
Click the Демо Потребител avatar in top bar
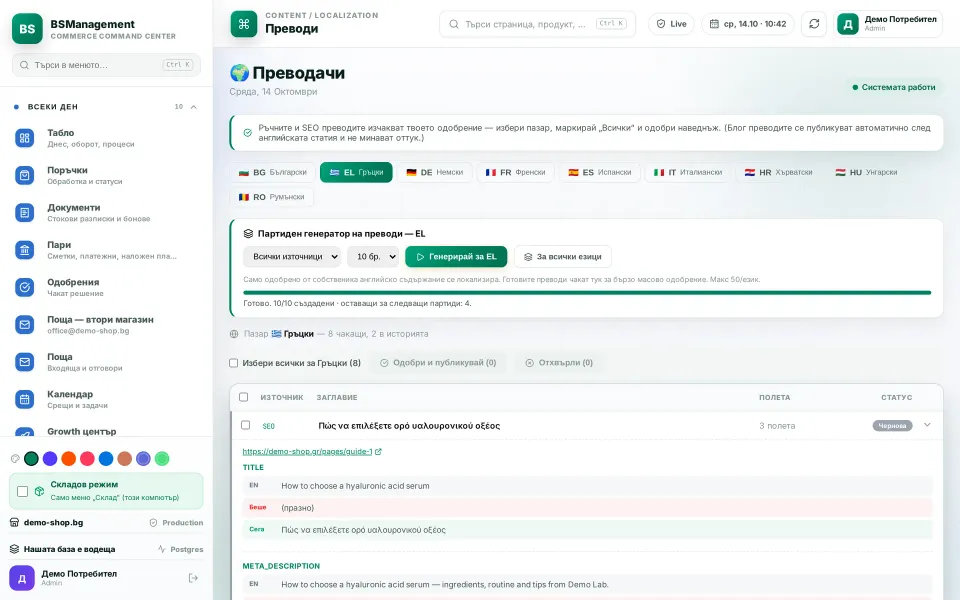pyautogui.click(x=847, y=24)
